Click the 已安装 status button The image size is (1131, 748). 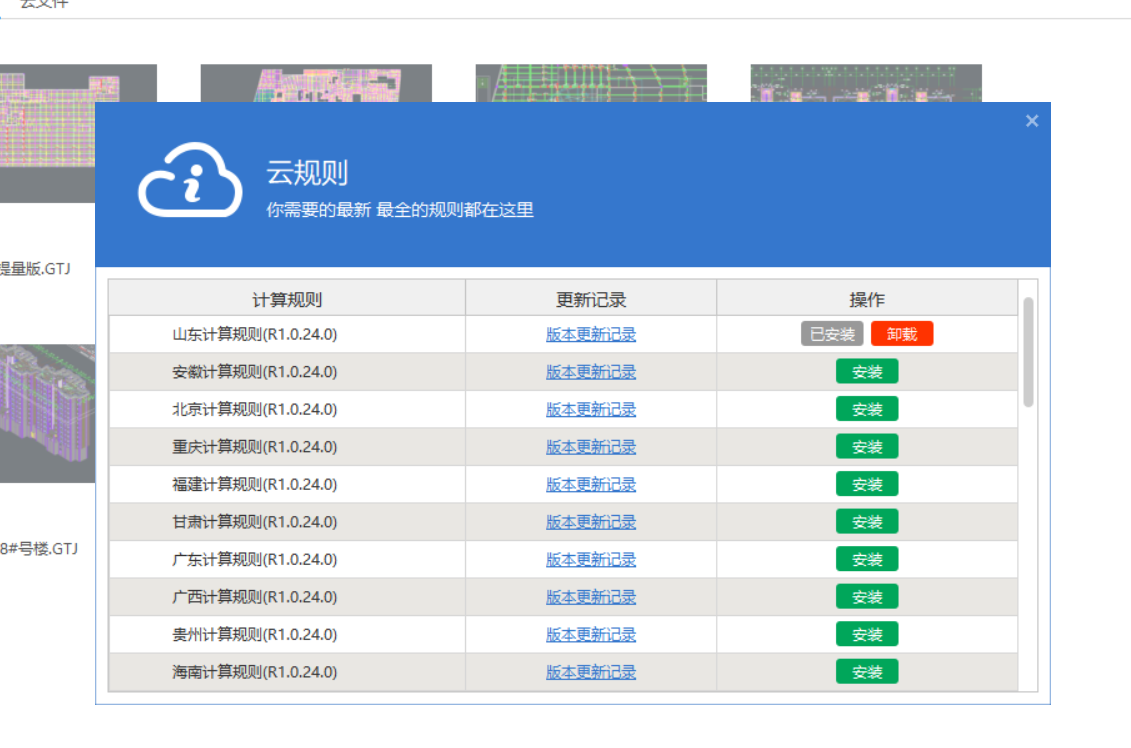[x=832, y=334]
